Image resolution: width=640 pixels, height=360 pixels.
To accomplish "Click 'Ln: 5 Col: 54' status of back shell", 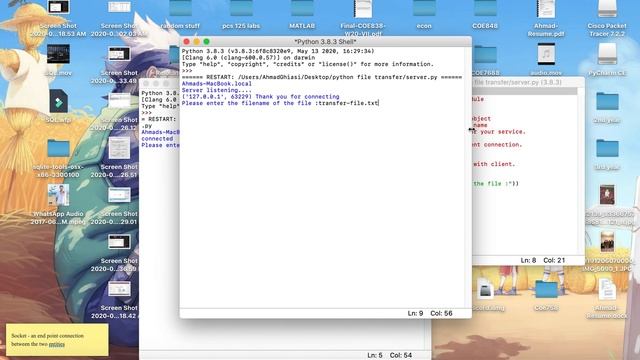I will click(x=389, y=356).
